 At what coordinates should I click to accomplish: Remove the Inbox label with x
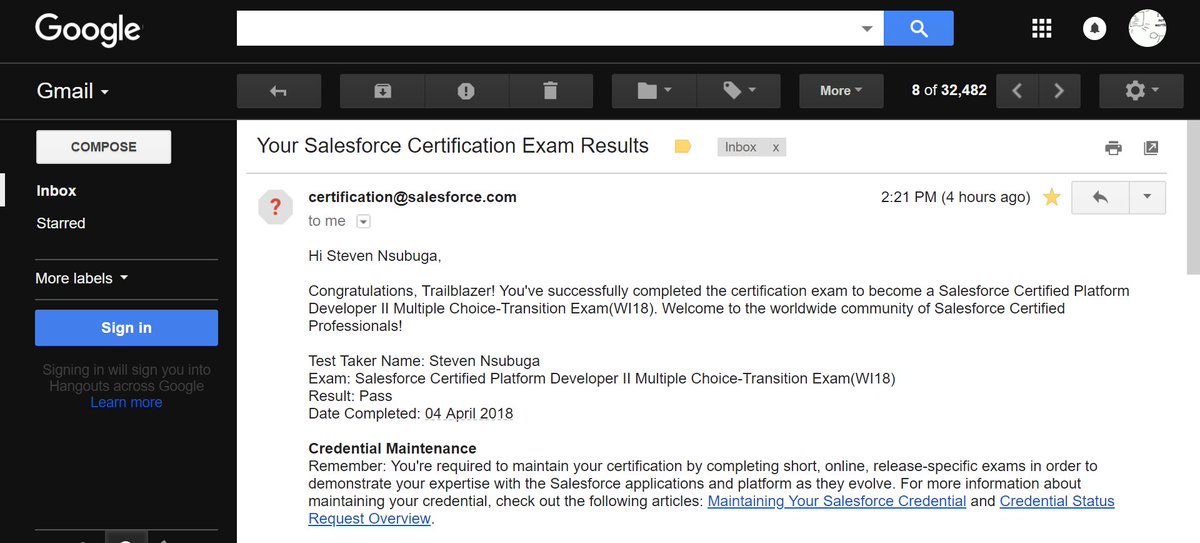click(775, 147)
